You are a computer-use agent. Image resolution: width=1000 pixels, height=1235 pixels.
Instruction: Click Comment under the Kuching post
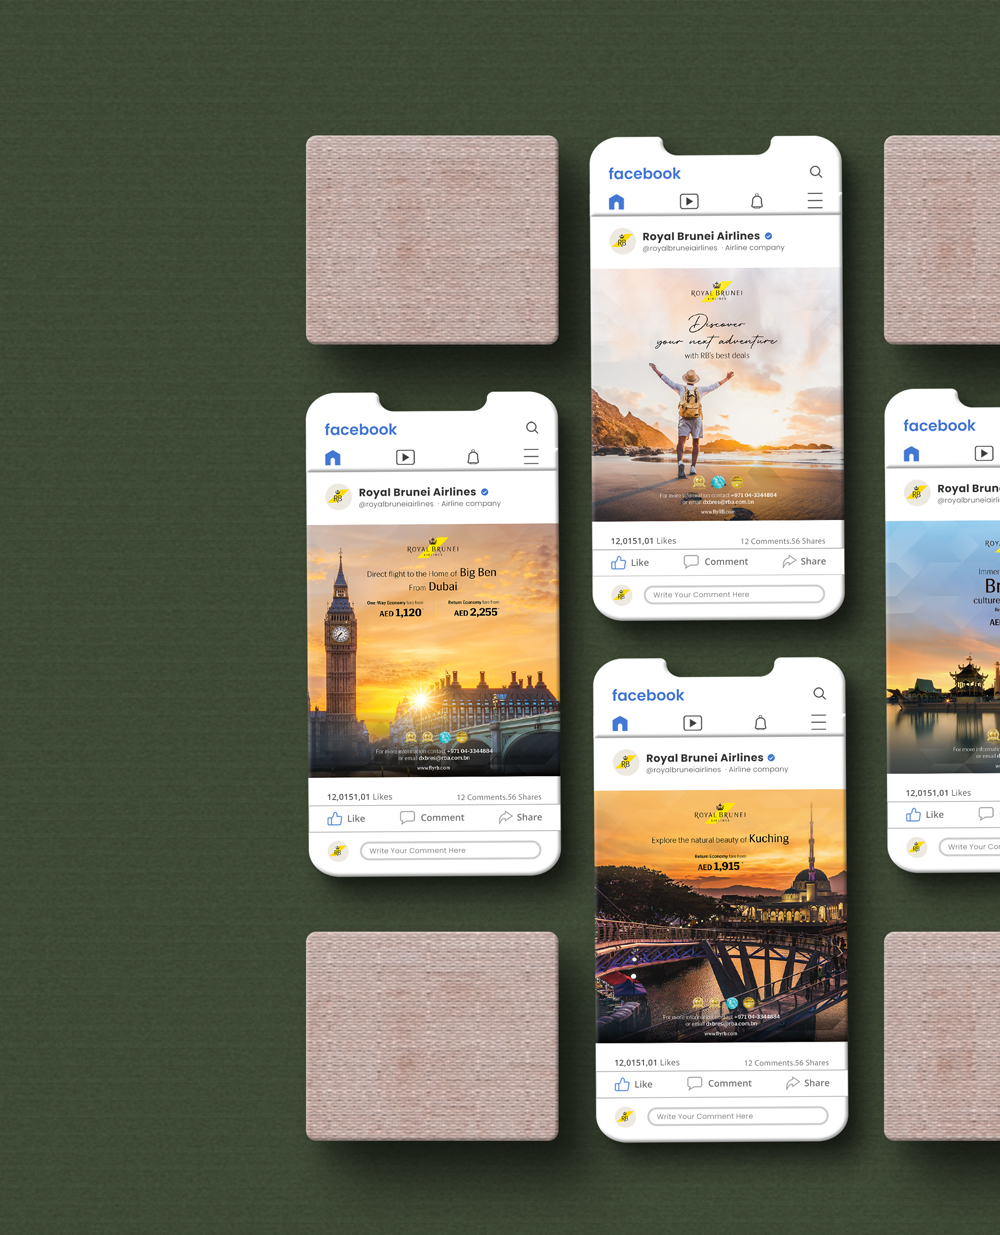[719, 1083]
